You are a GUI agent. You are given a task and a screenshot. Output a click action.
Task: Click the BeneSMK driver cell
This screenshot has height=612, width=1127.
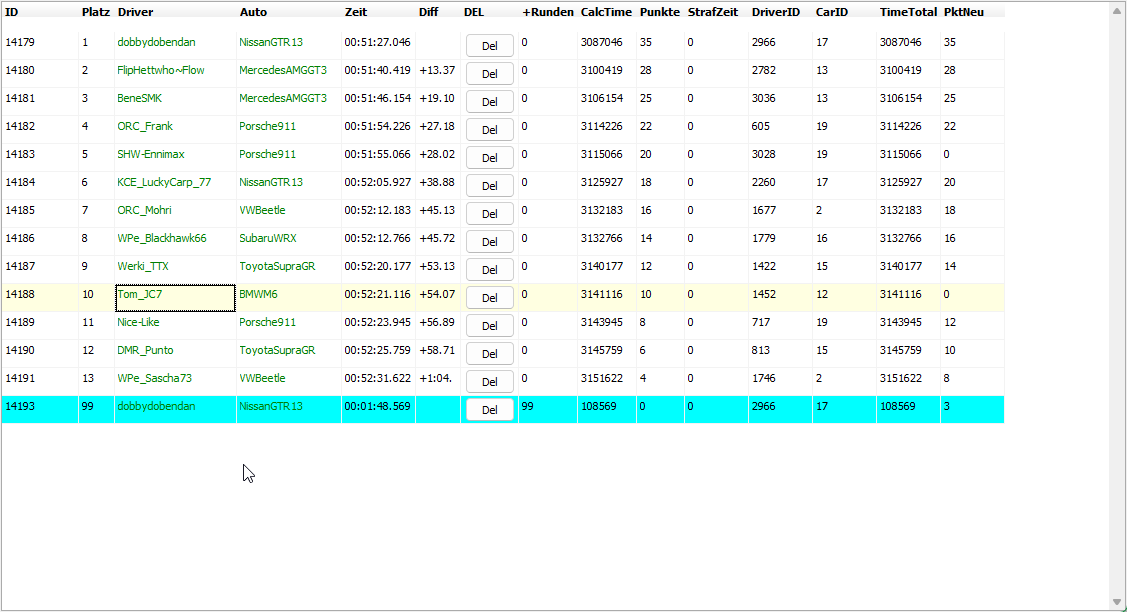139,99
